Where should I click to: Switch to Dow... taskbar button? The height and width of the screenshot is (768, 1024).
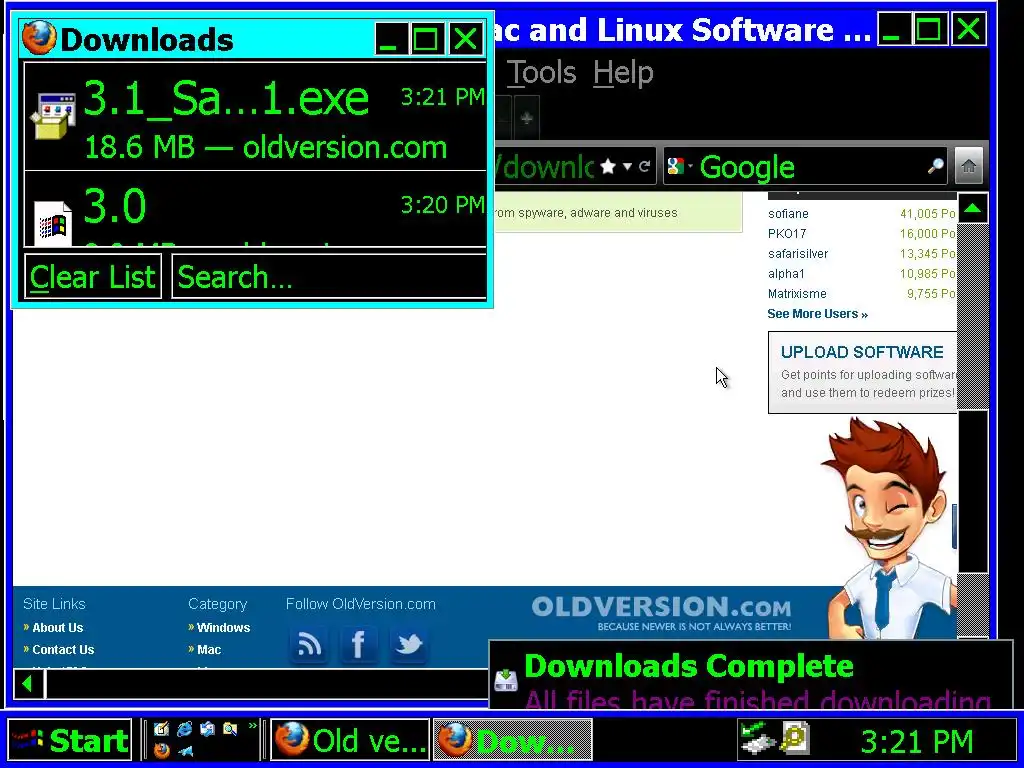pos(513,741)
